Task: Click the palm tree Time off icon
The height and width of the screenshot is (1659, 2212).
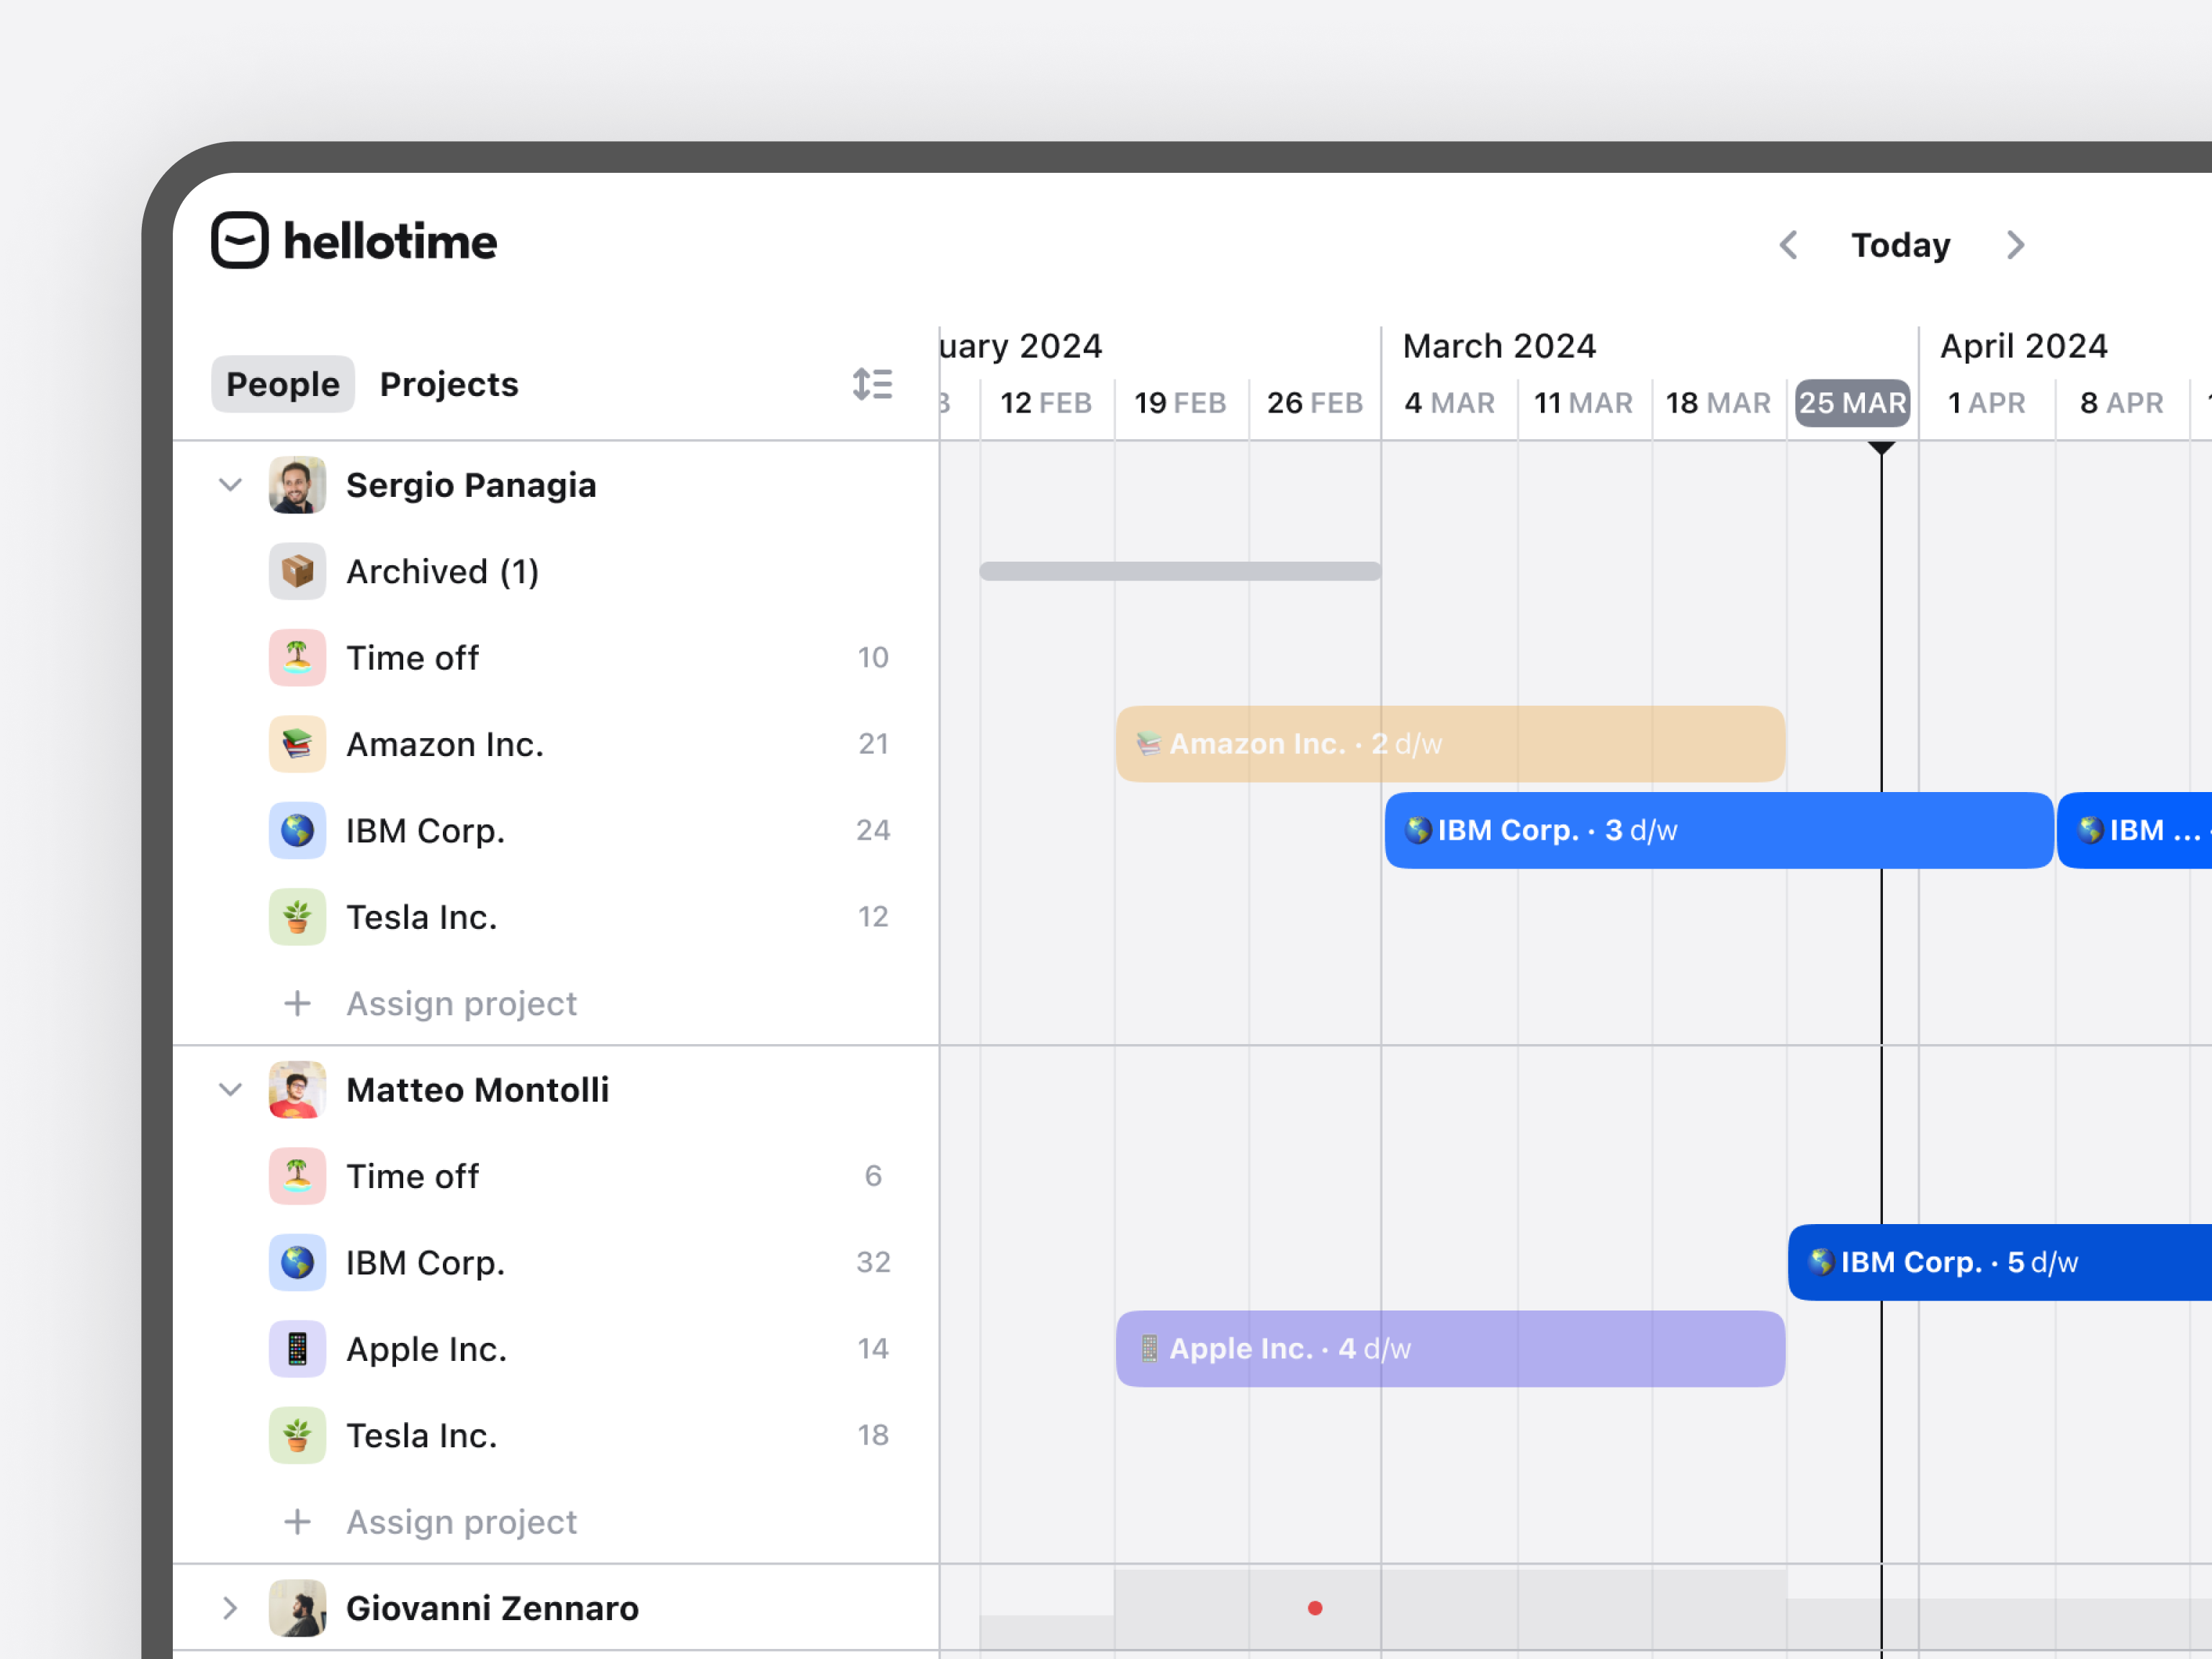Action: (297, 657)
